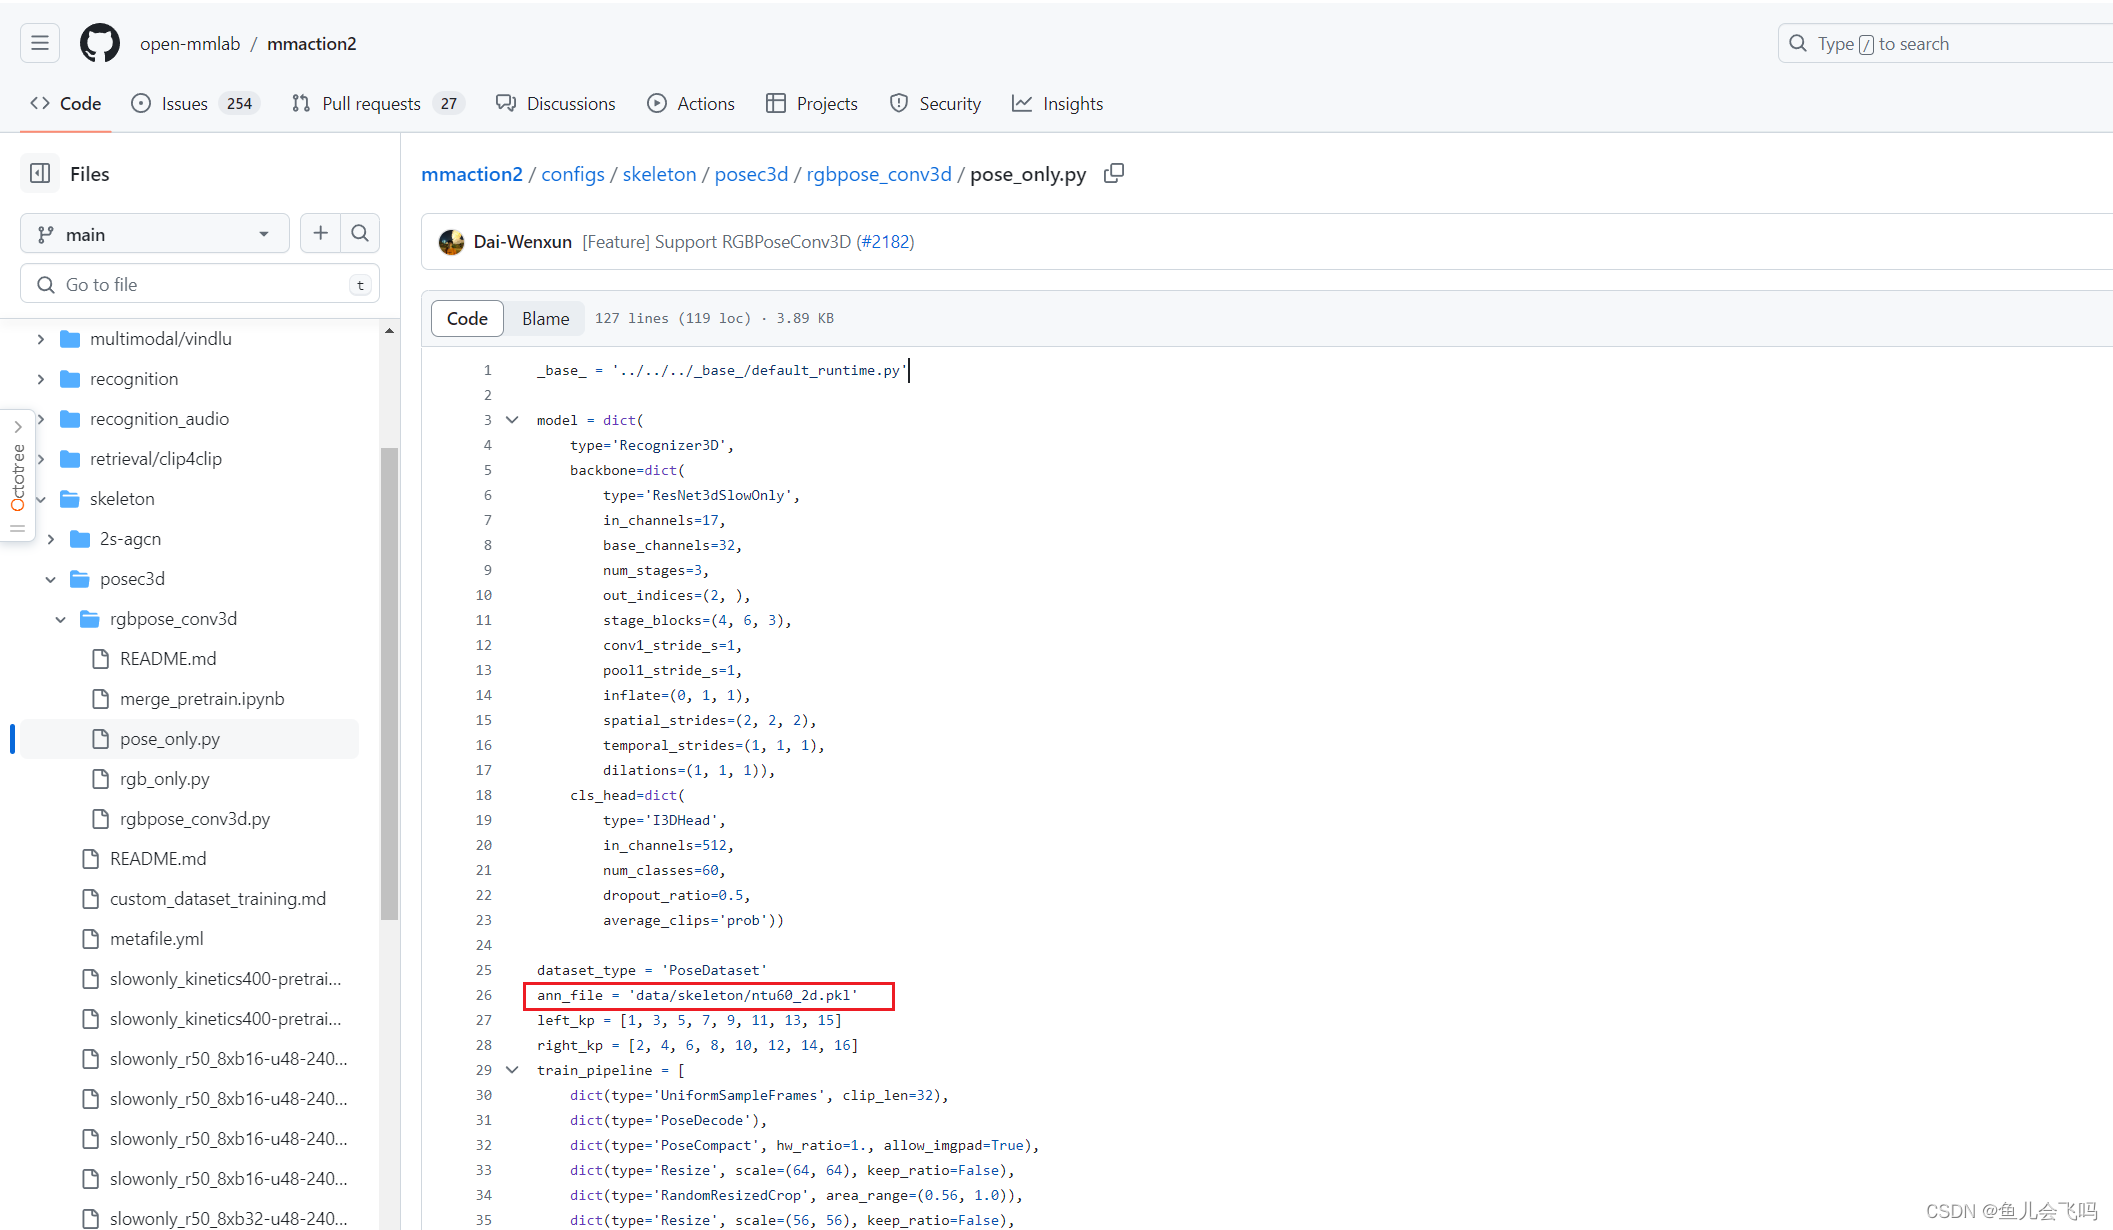
Task: Collapse the Files side panel icon
Action: coord(39,173)
